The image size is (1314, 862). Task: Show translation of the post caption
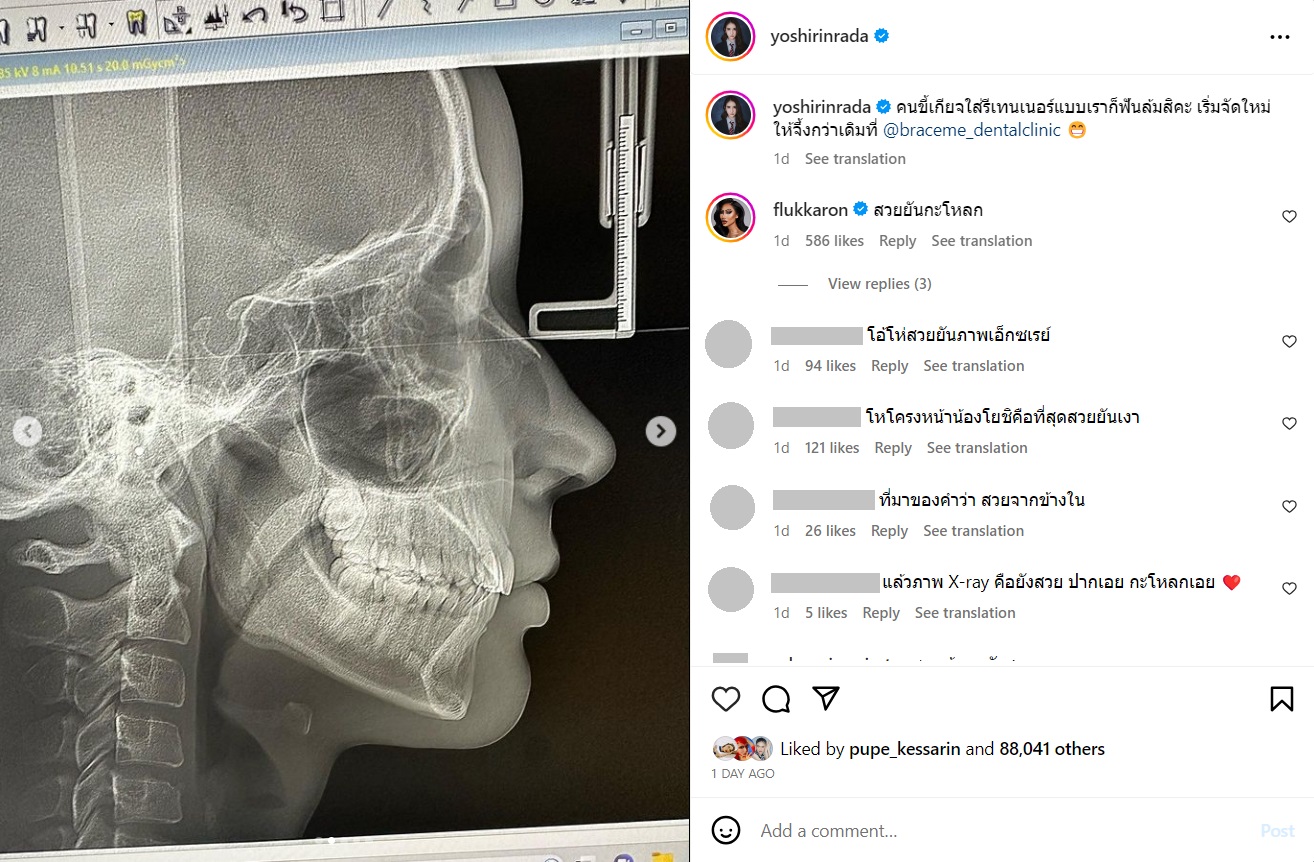[855, 159]
